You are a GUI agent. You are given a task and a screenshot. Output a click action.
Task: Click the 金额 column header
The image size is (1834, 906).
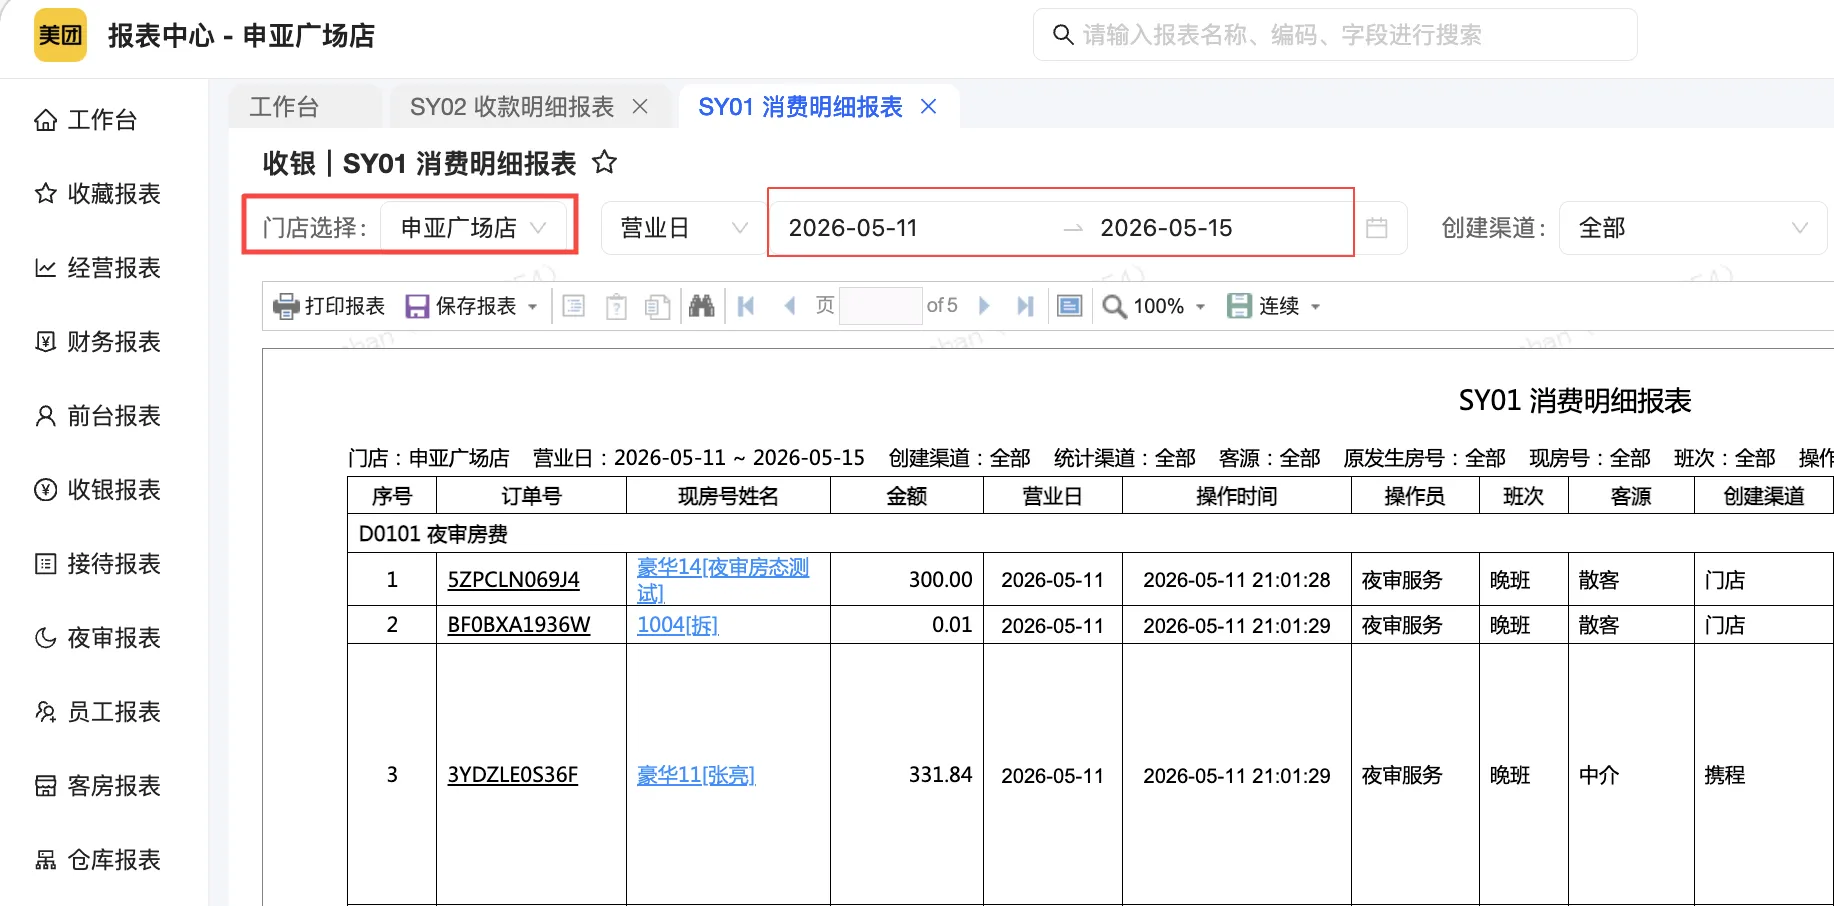[x=907, y=496]
